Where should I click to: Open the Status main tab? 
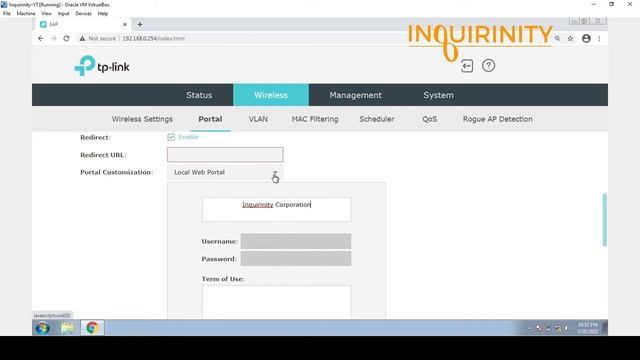point(199,95)
